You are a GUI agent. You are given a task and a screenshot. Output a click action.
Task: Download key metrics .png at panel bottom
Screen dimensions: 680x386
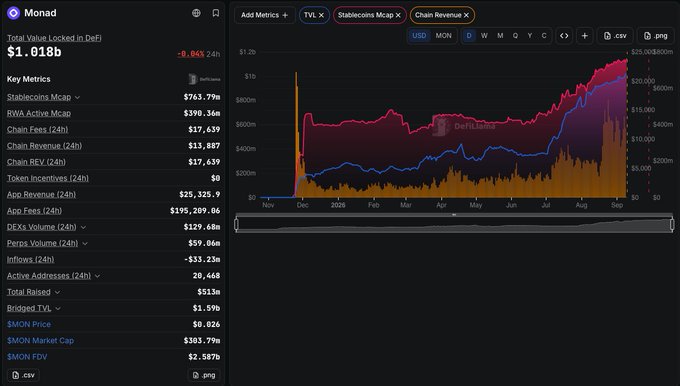[x=204, y=375]
